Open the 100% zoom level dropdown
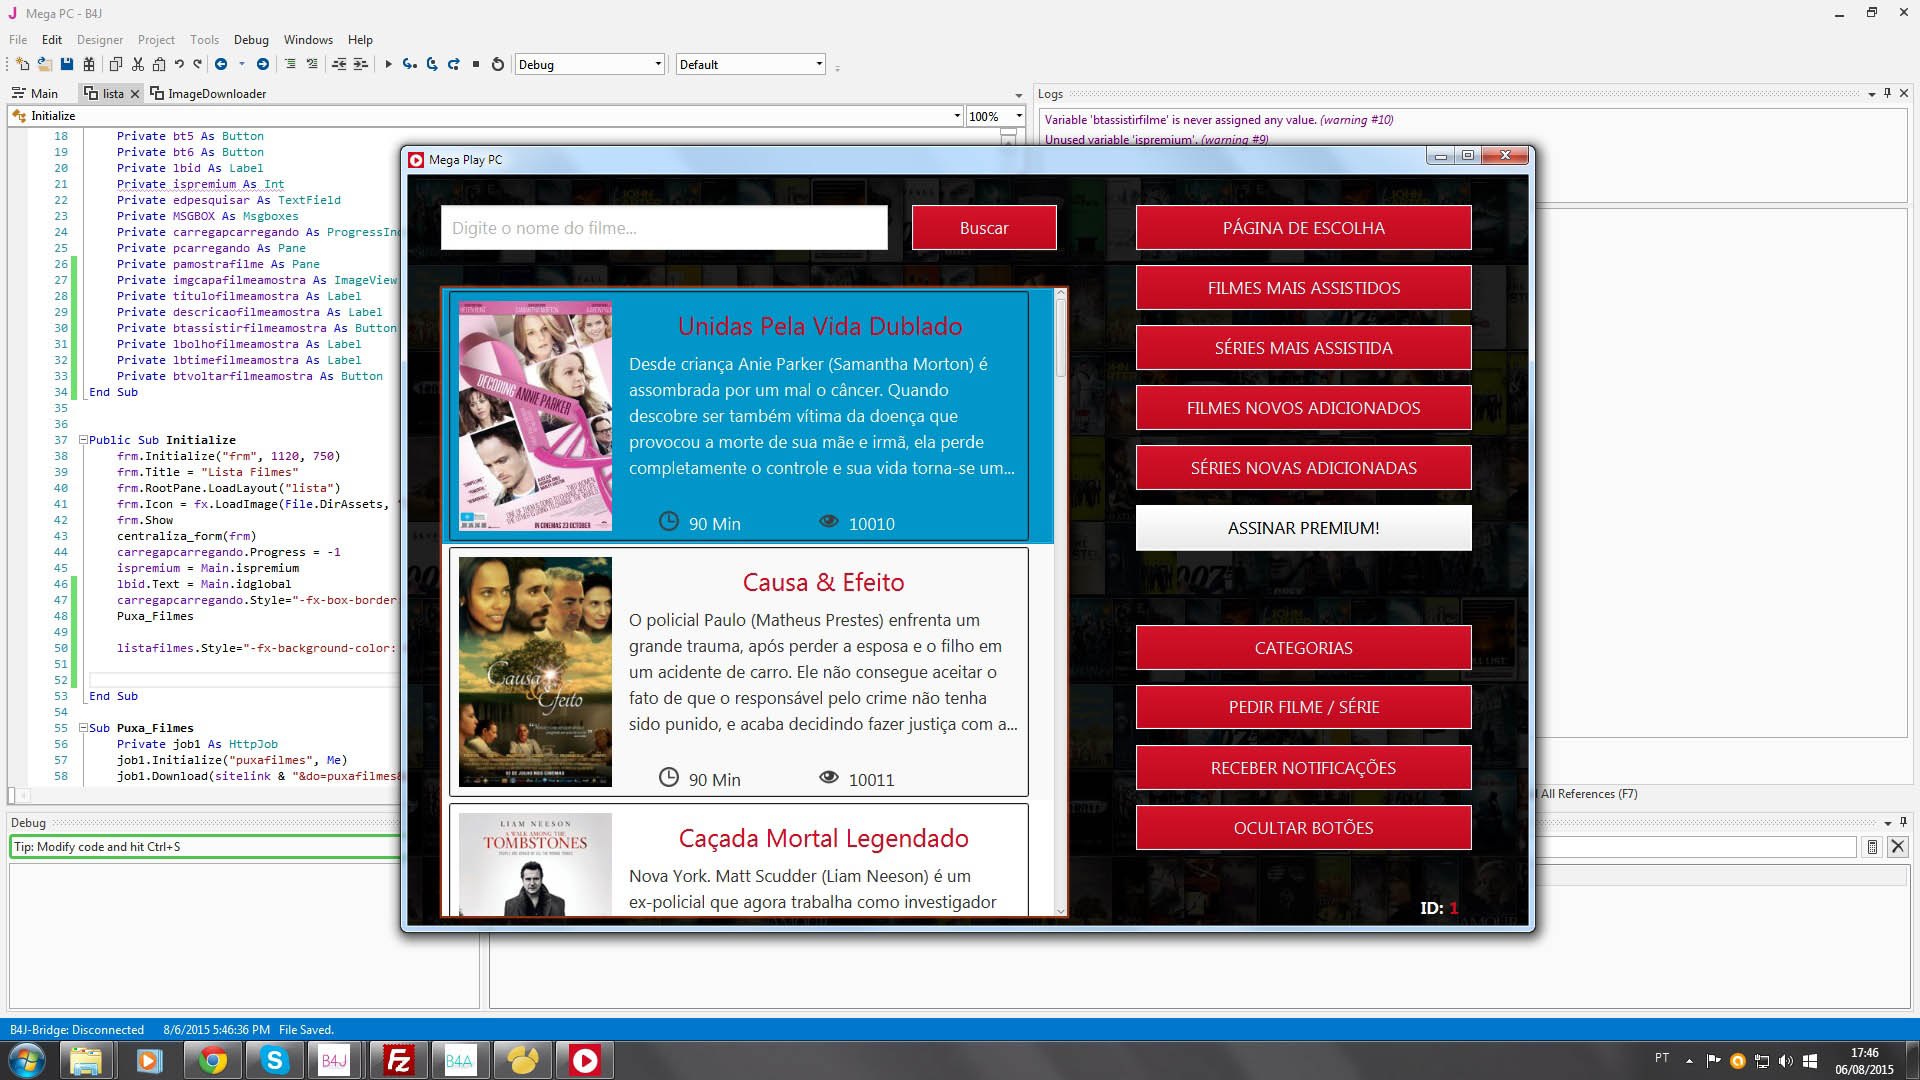Viewport: 1920px width, 1080px height. coord(1018,116)
